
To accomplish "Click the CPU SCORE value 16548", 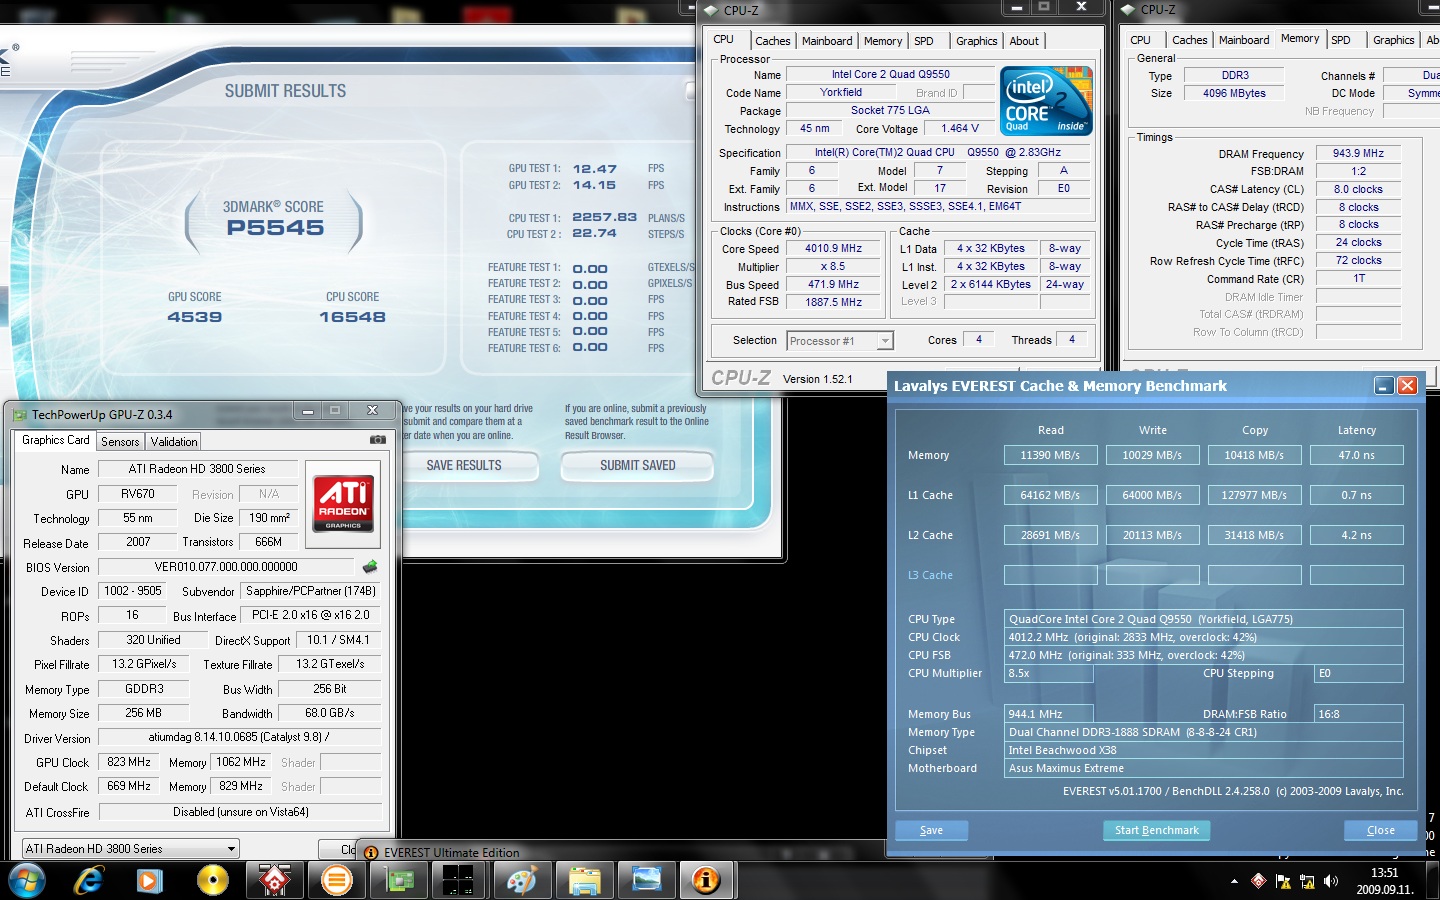I will (352, 317).
